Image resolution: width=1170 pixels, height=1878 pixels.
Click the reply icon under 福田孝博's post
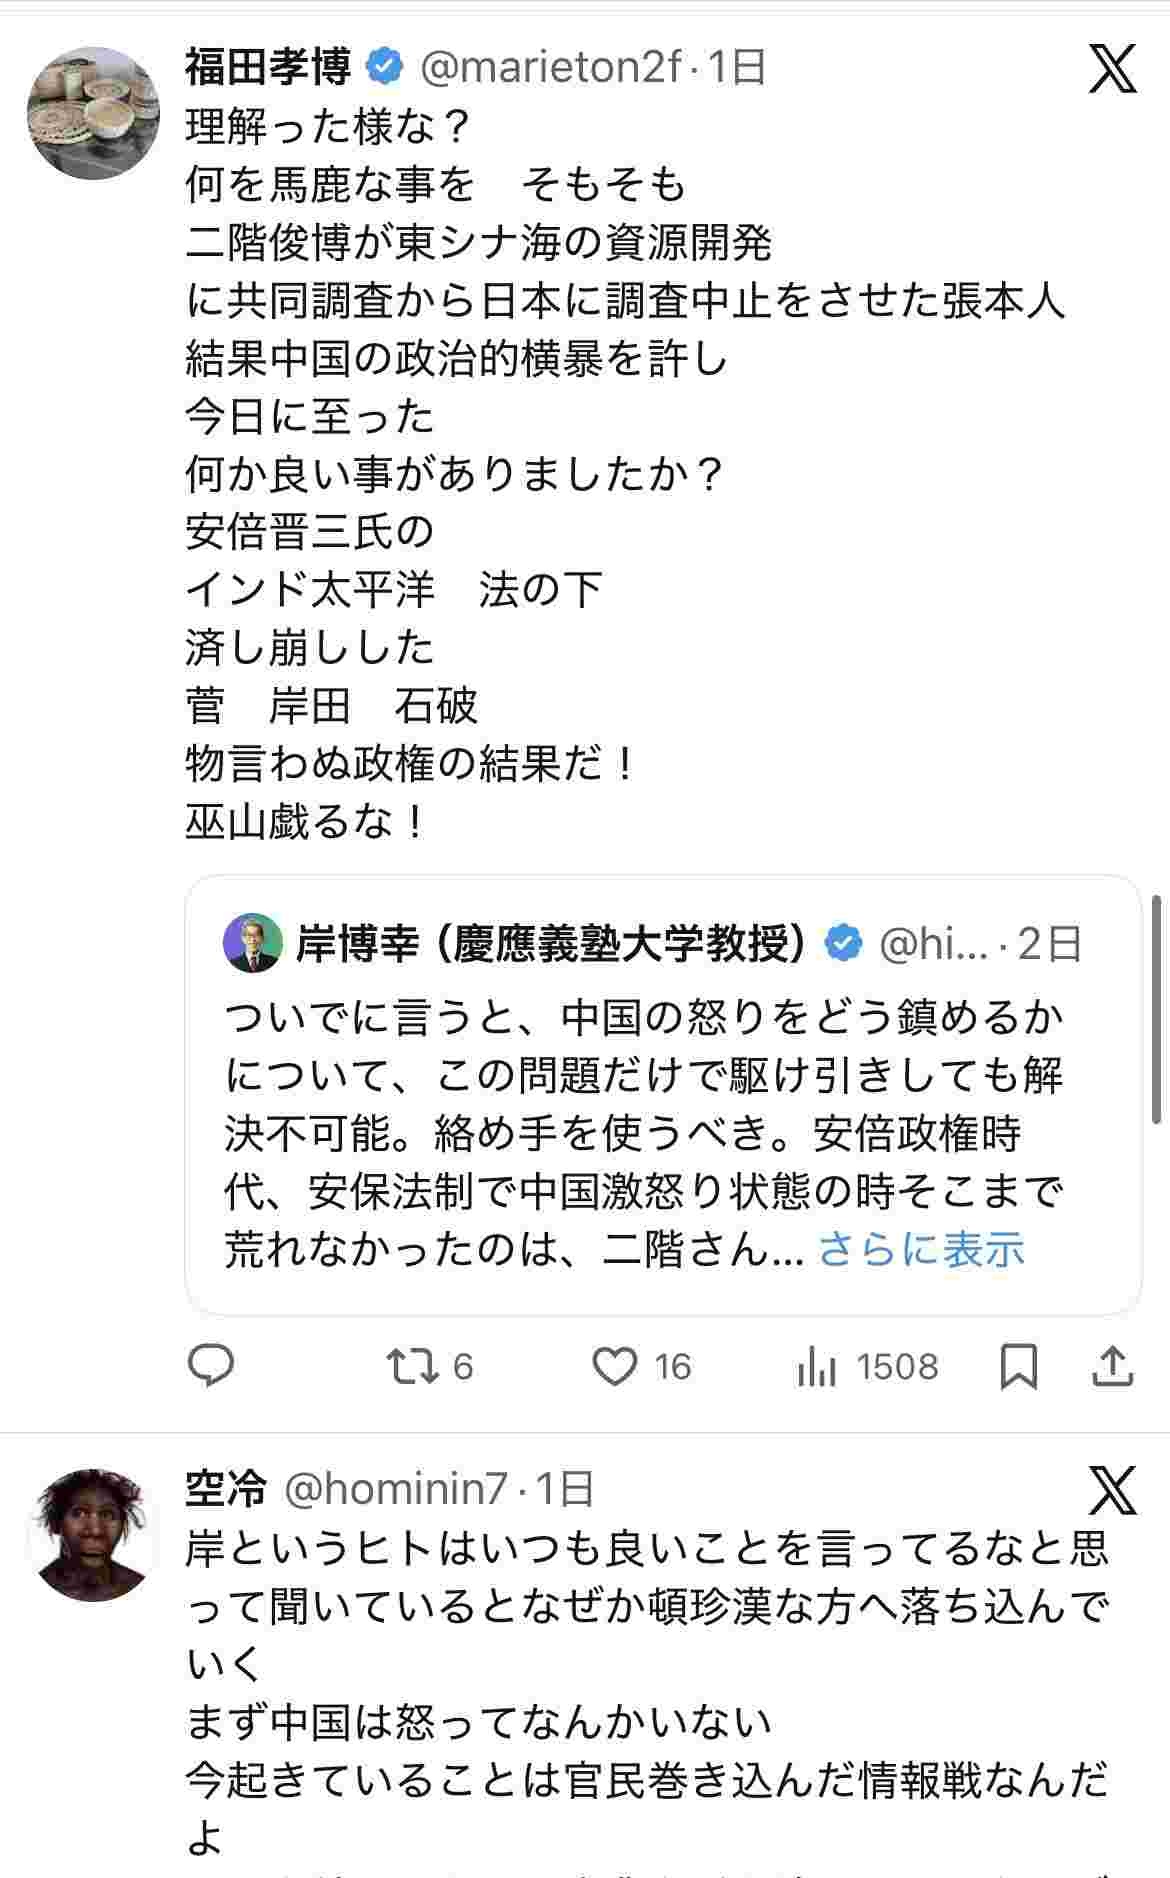tap(211, 1366)
